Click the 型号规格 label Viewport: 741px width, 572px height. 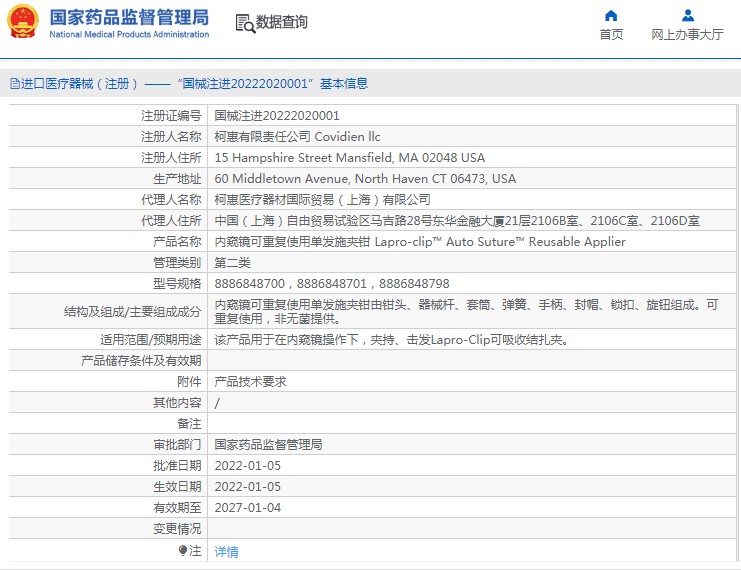click(177, 284)
